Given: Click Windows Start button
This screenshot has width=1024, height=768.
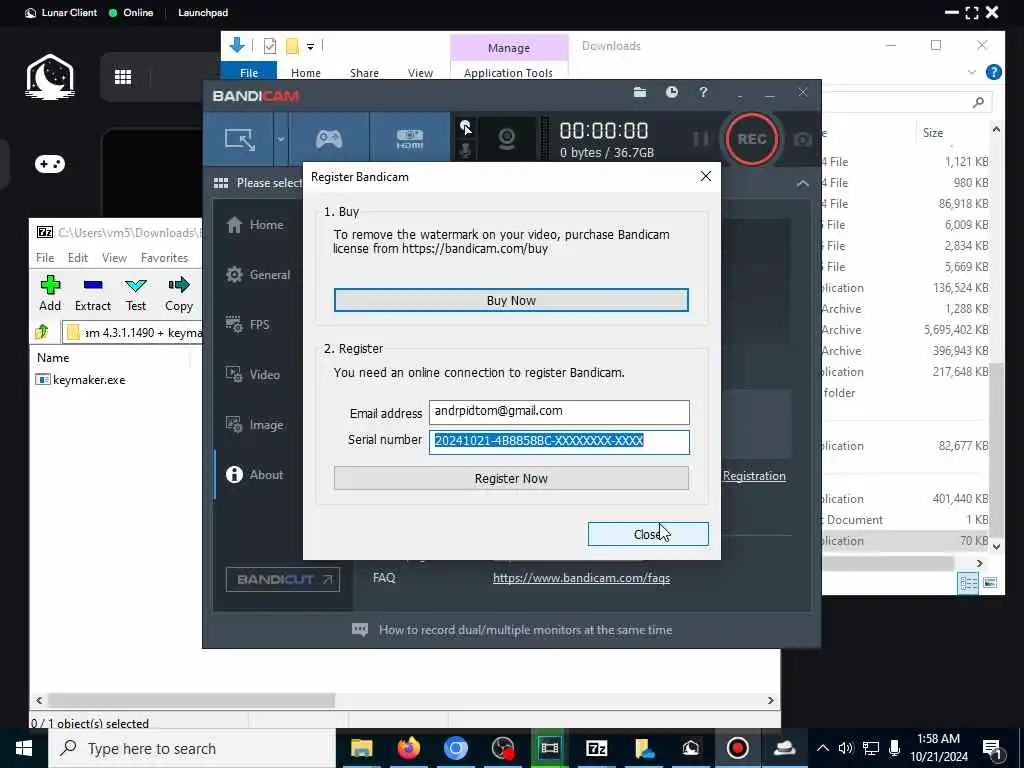Looking at the screenshot, I should click(24, 748).
